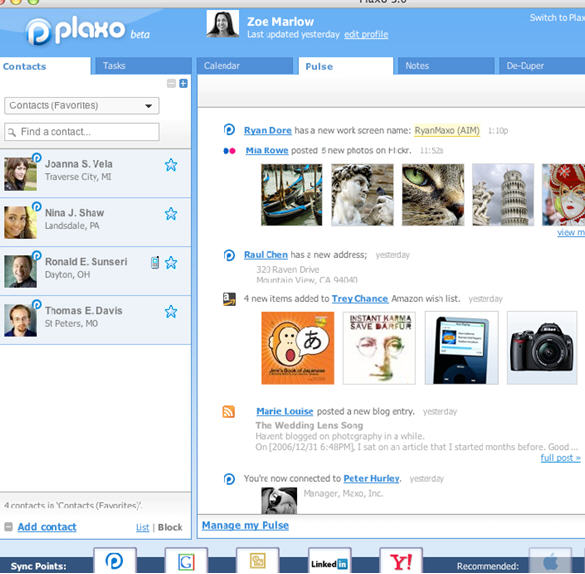Image resolution: width=585 pixels, height=574 pixels.
Task: Click the Google sync point icon
Action: click(186, 561)
